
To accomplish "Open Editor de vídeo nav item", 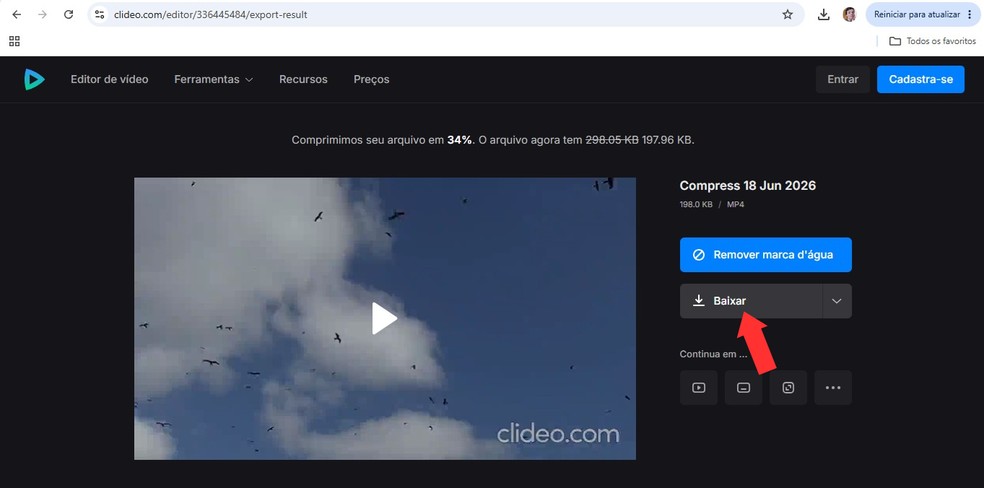I will click(109, 80).
